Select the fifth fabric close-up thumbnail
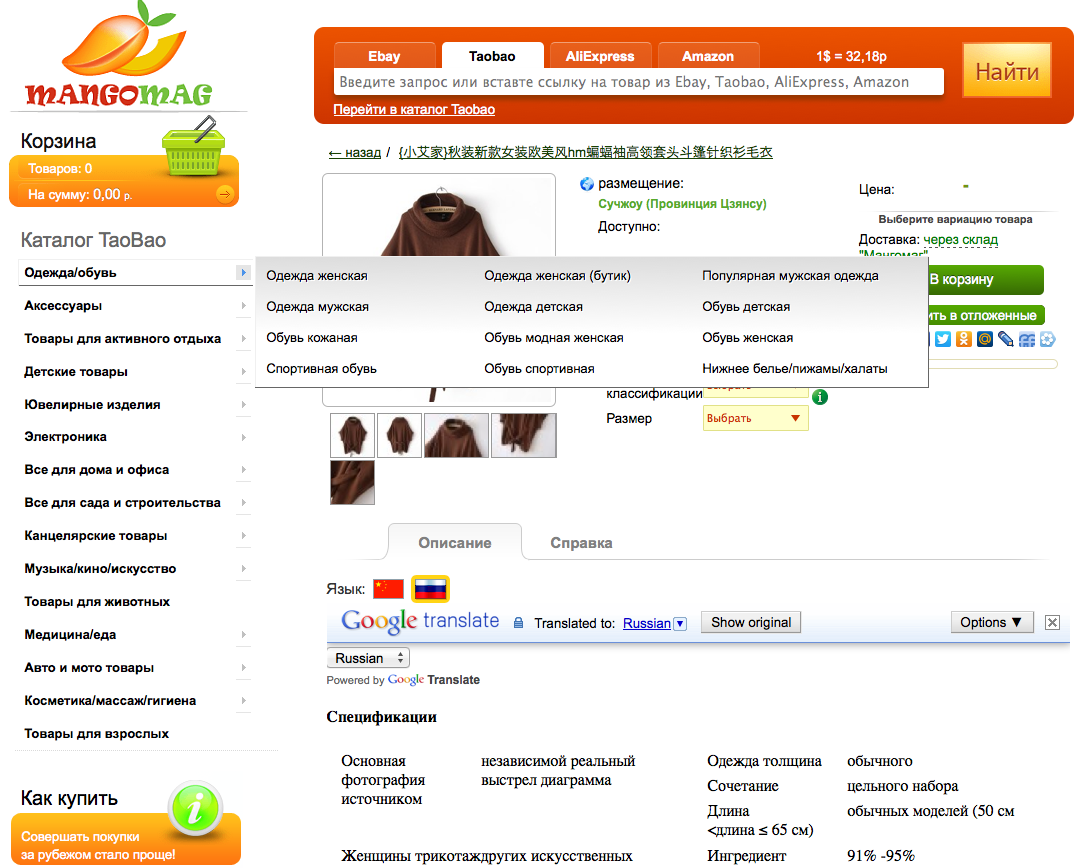1077x868 pixels. [x=352, y=482]
